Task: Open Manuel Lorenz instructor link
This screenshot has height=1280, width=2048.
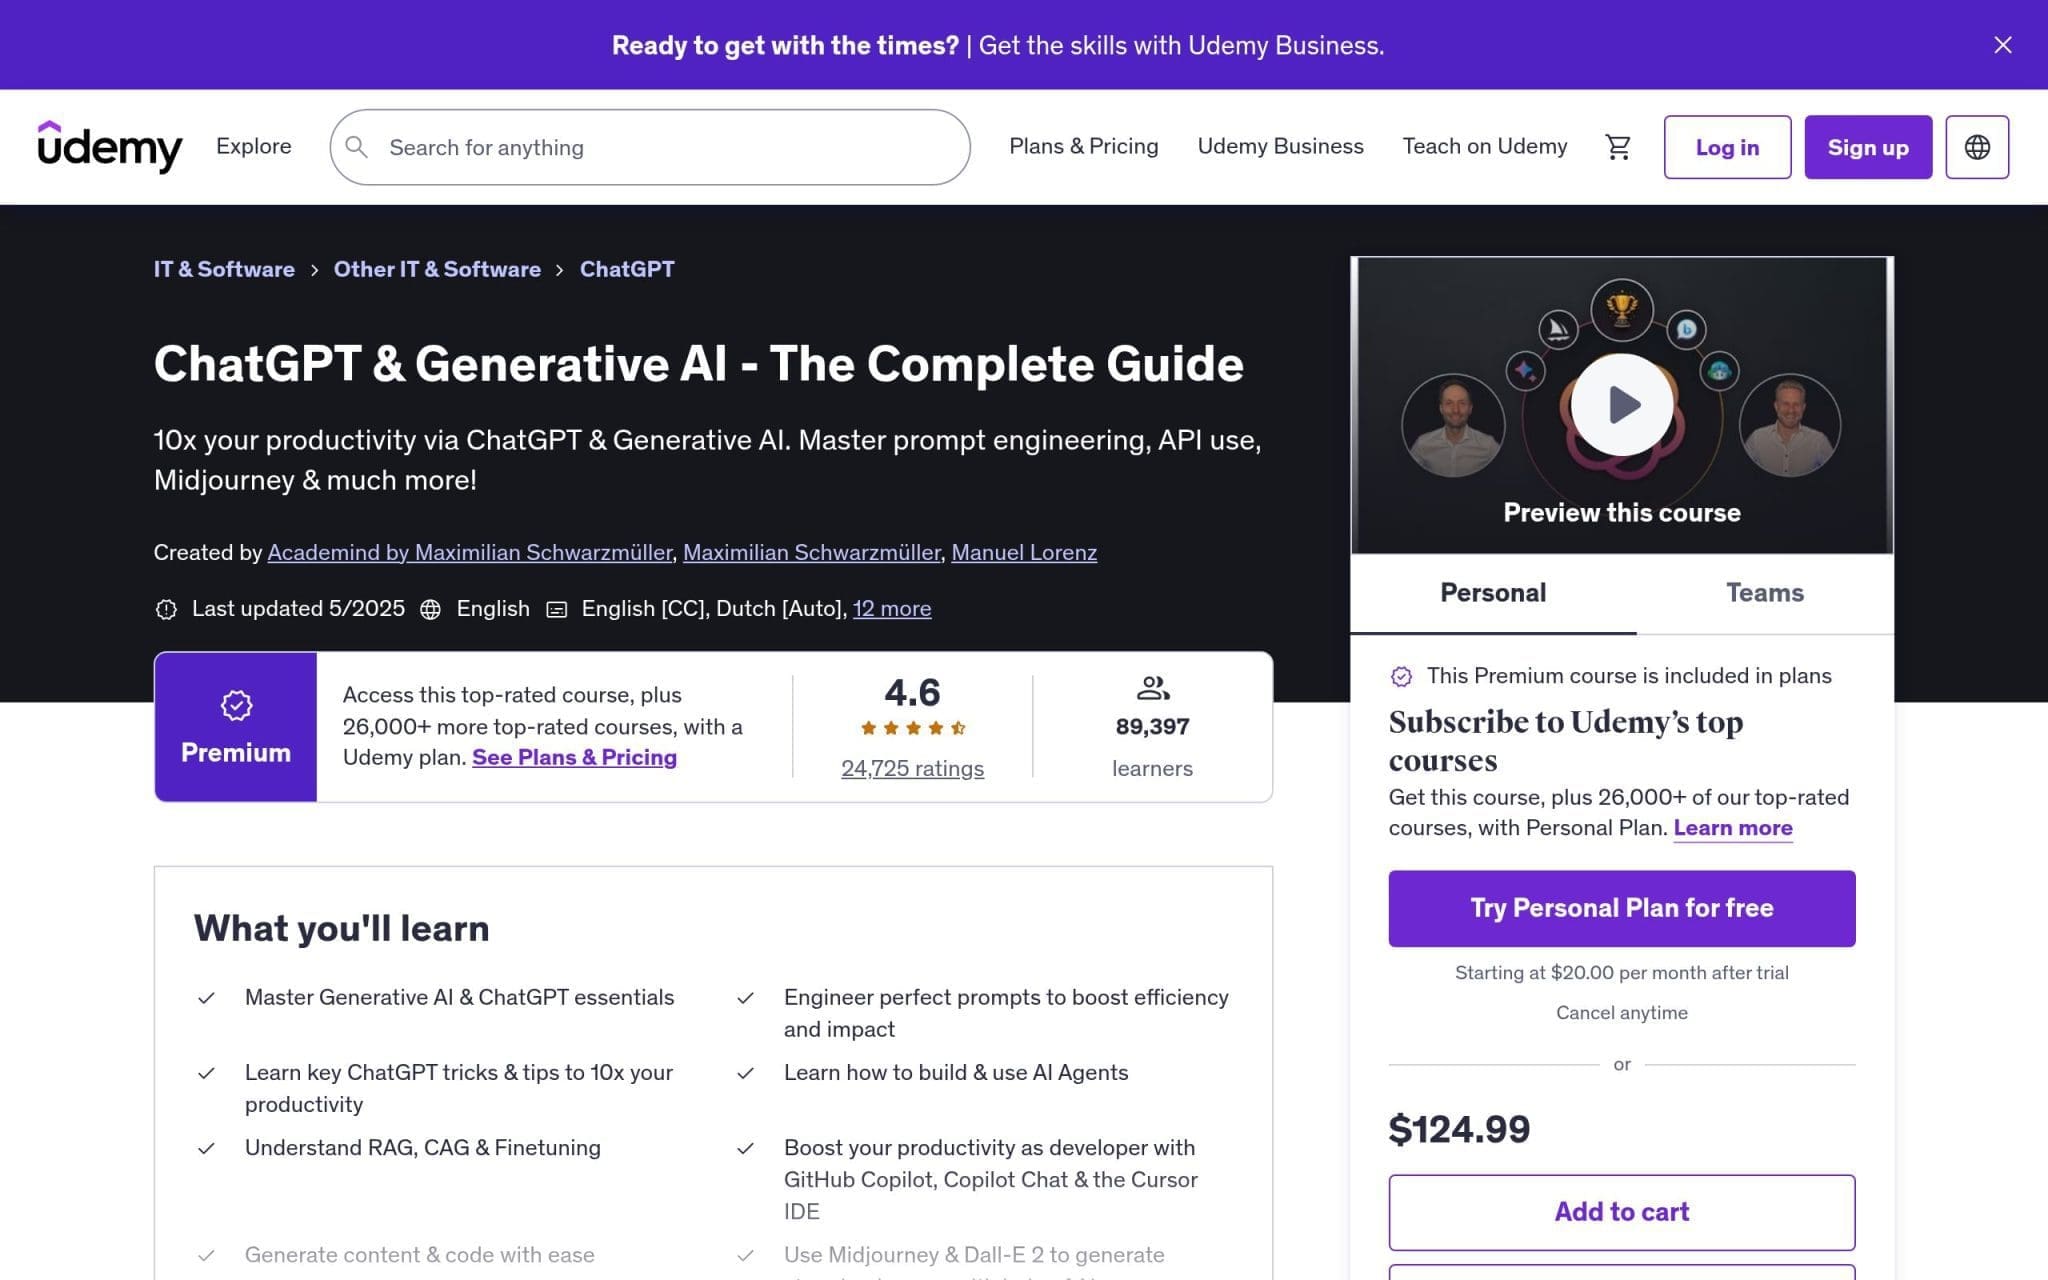Action: point(1024,552)
